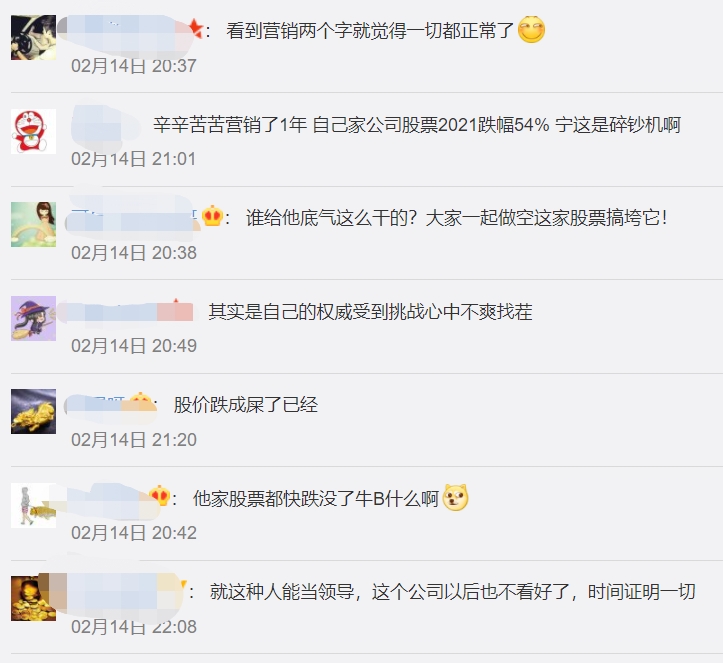
Task: Select the comment text 股价跌成屎了已经
Action: 246,405
